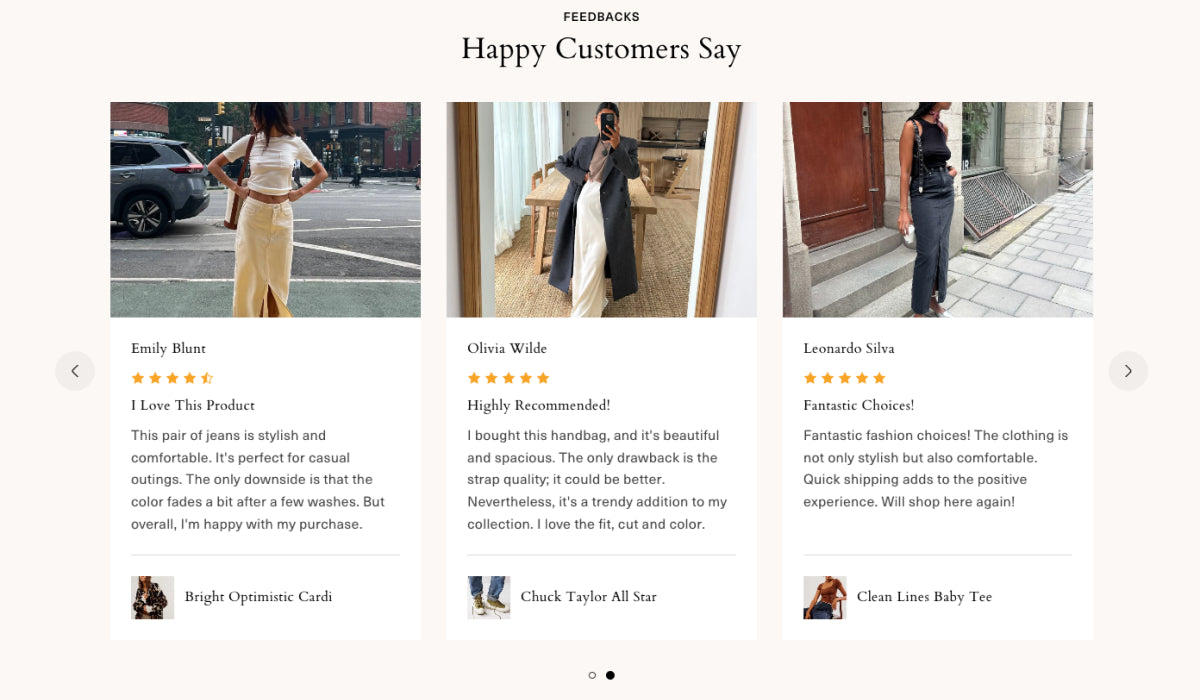Click the previous slide arrow button

click(75, 371)
